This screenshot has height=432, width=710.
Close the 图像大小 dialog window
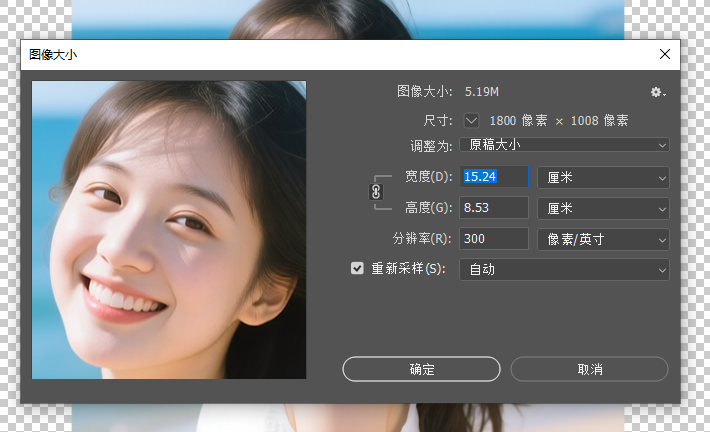pyautogui.click(x=665, y=54)
